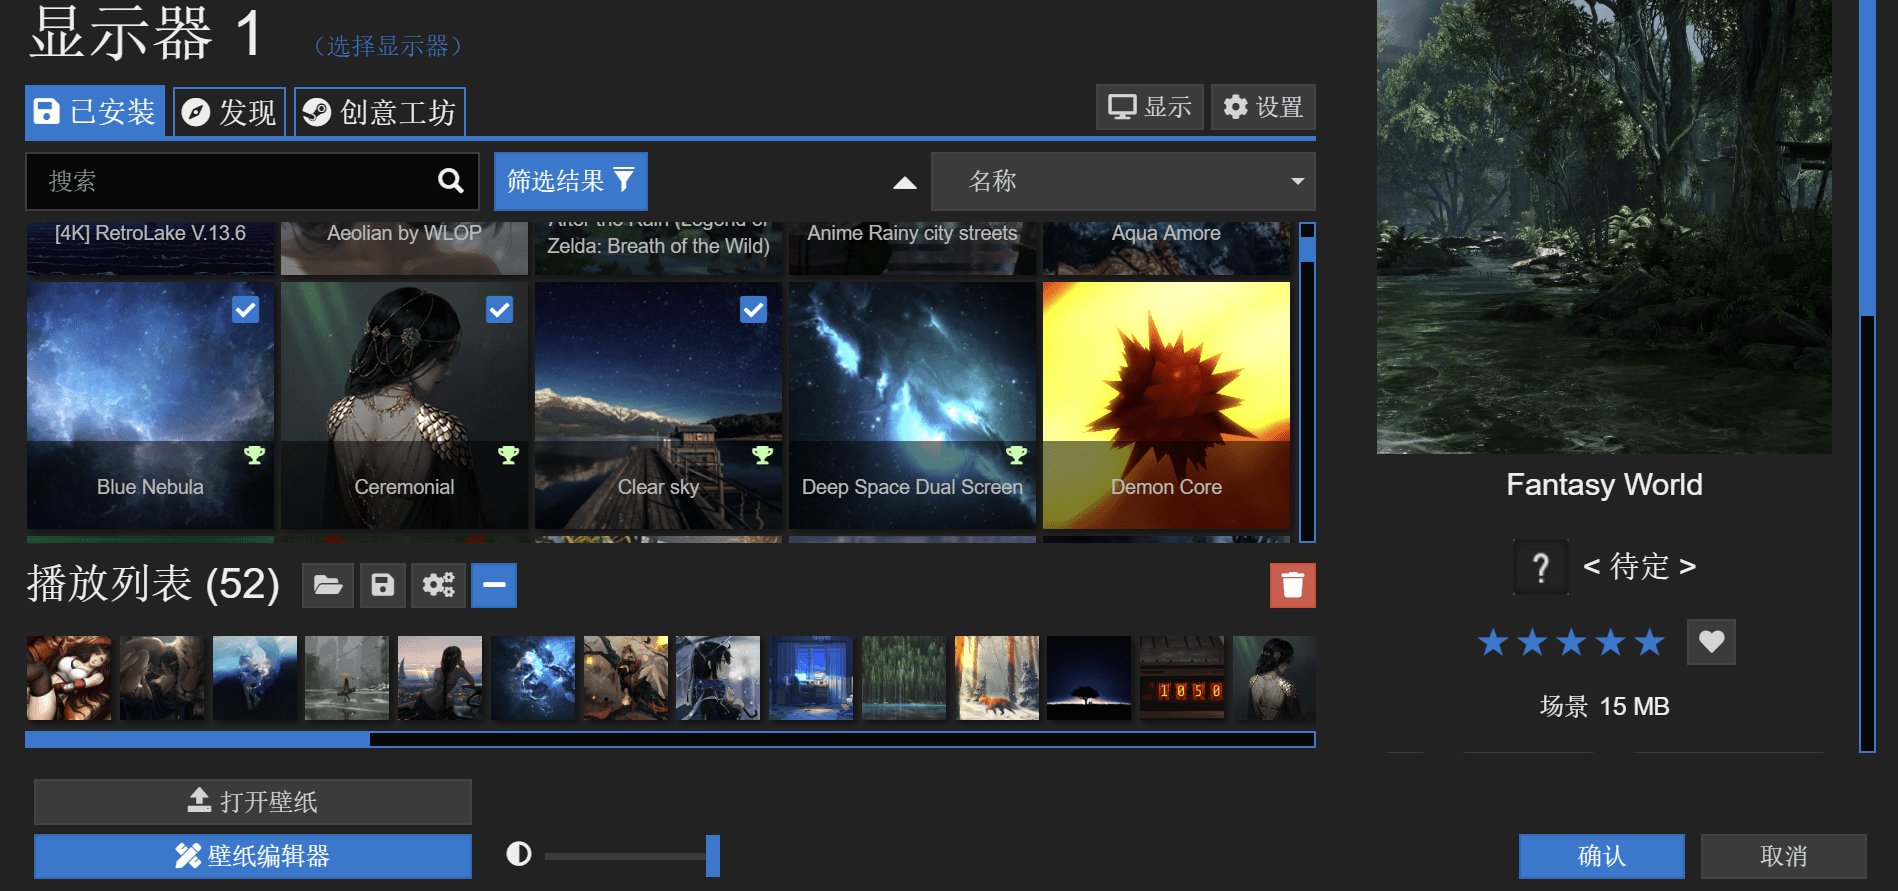Screen dimensions: 1898x891
Task: Click the trophy icon on Blue Nebula
Action: 254,455
